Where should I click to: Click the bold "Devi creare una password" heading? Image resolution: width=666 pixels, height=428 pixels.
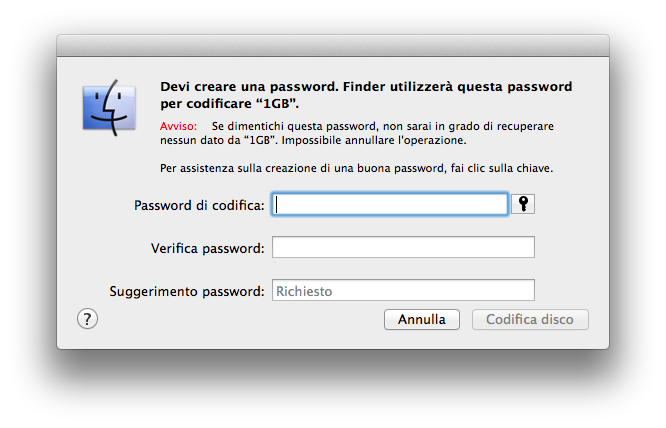coord(249,87)
